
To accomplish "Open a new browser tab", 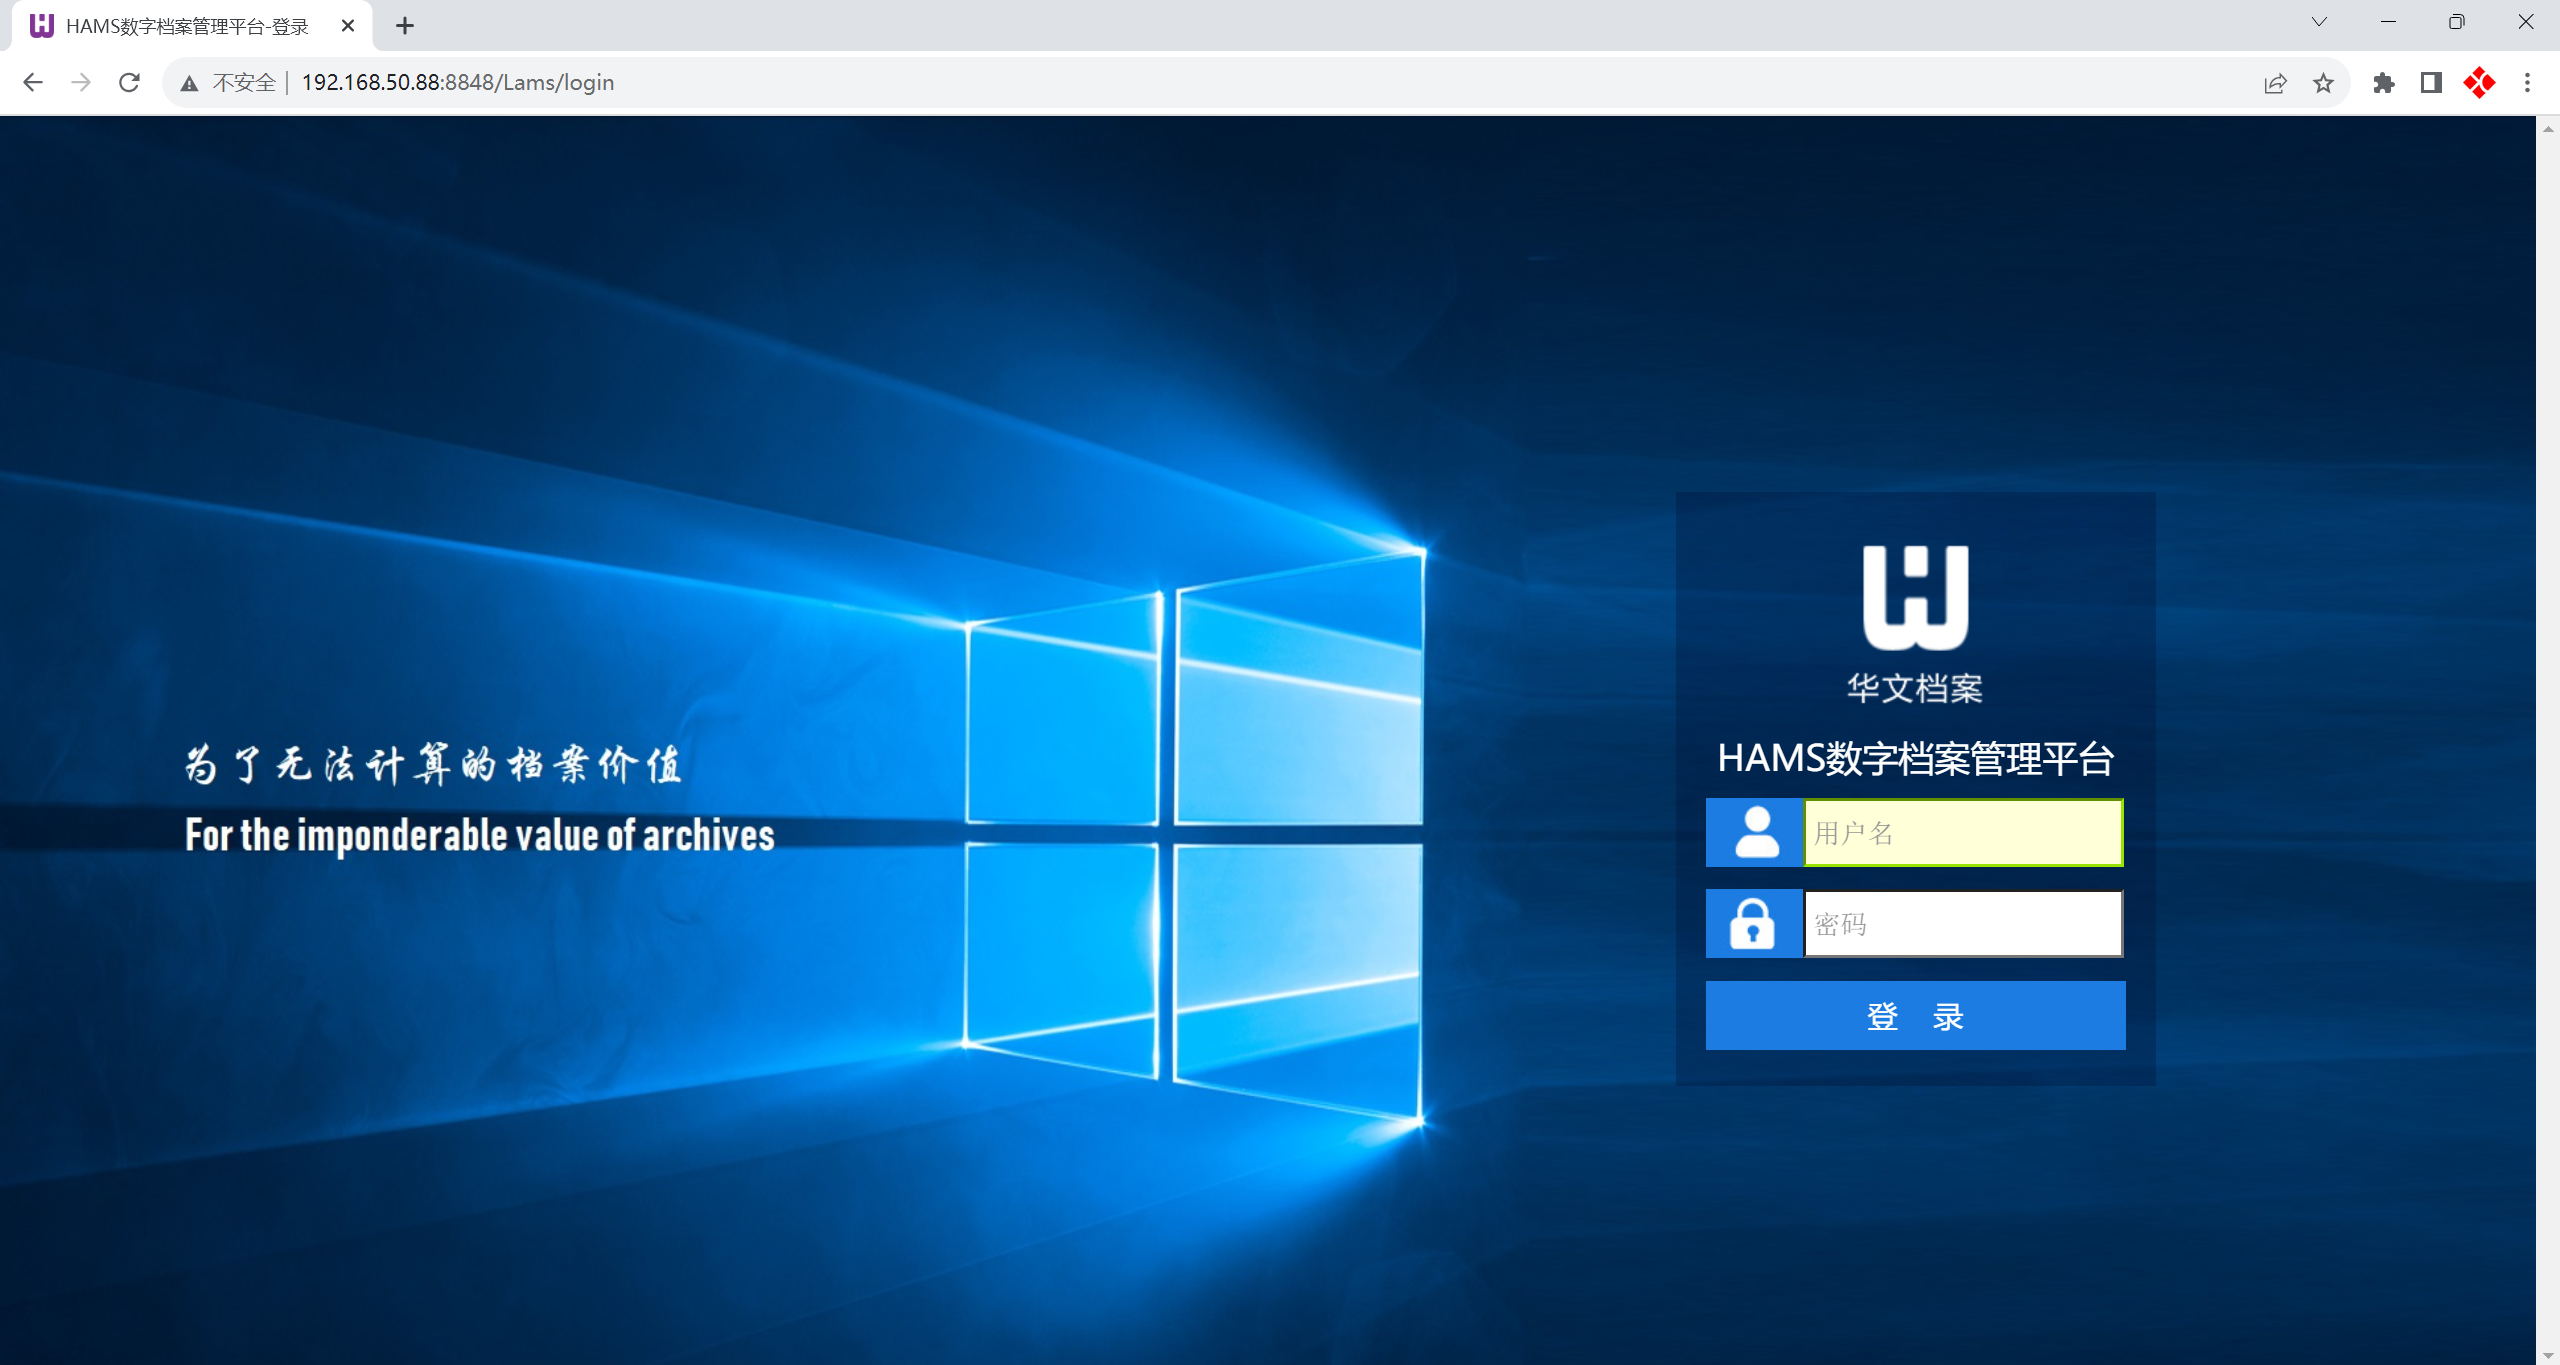I will [404, 26].
